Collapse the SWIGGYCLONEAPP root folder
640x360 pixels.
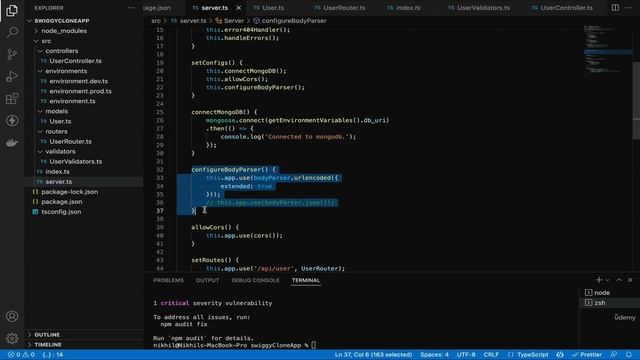(x=62, y=21)
